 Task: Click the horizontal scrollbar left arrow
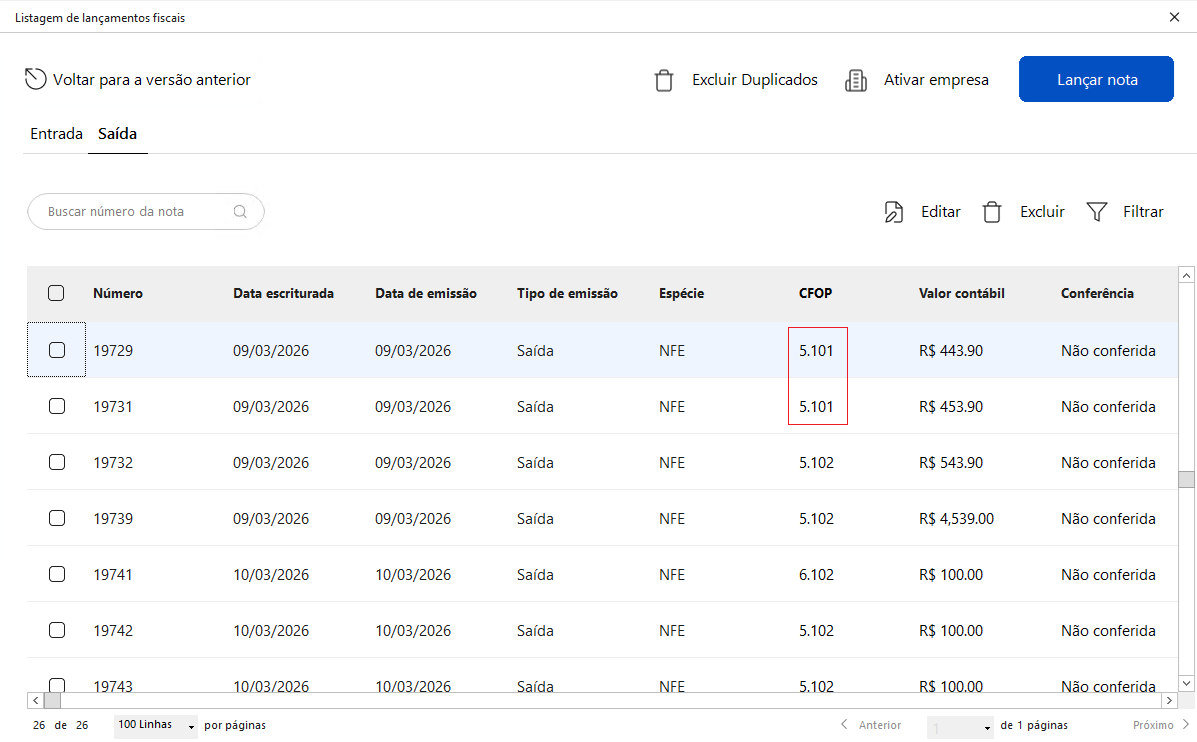pyautogui.click(x=35, y=700)
